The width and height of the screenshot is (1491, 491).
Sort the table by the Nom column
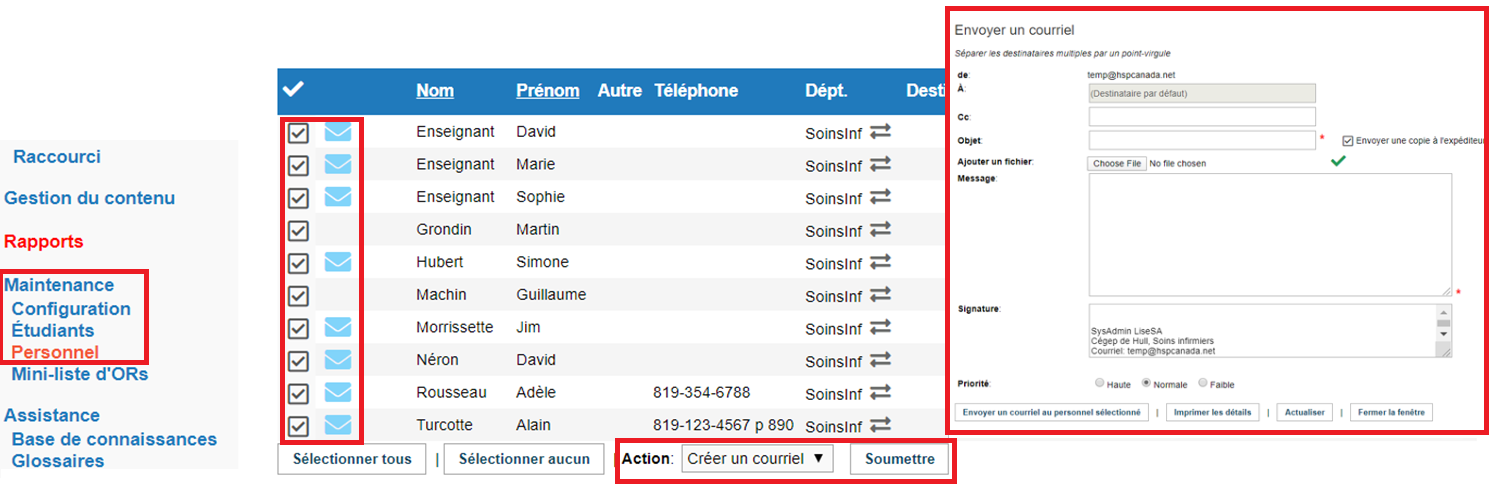pyautogui.click(x=435, y=90)
